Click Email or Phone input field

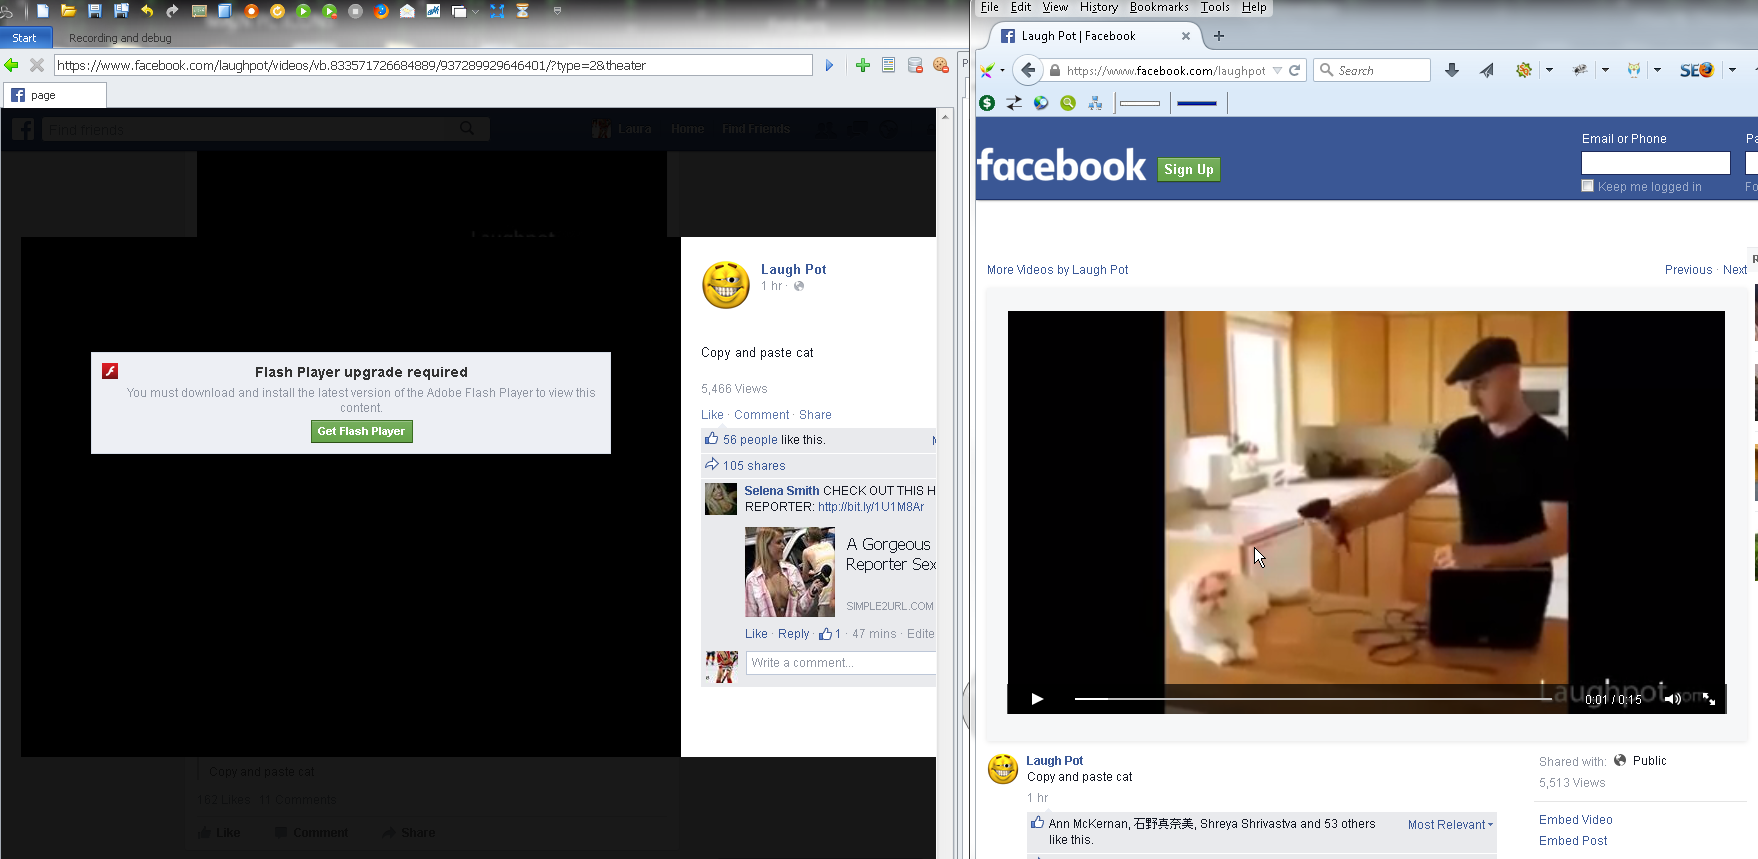(x=1655, y=163)
